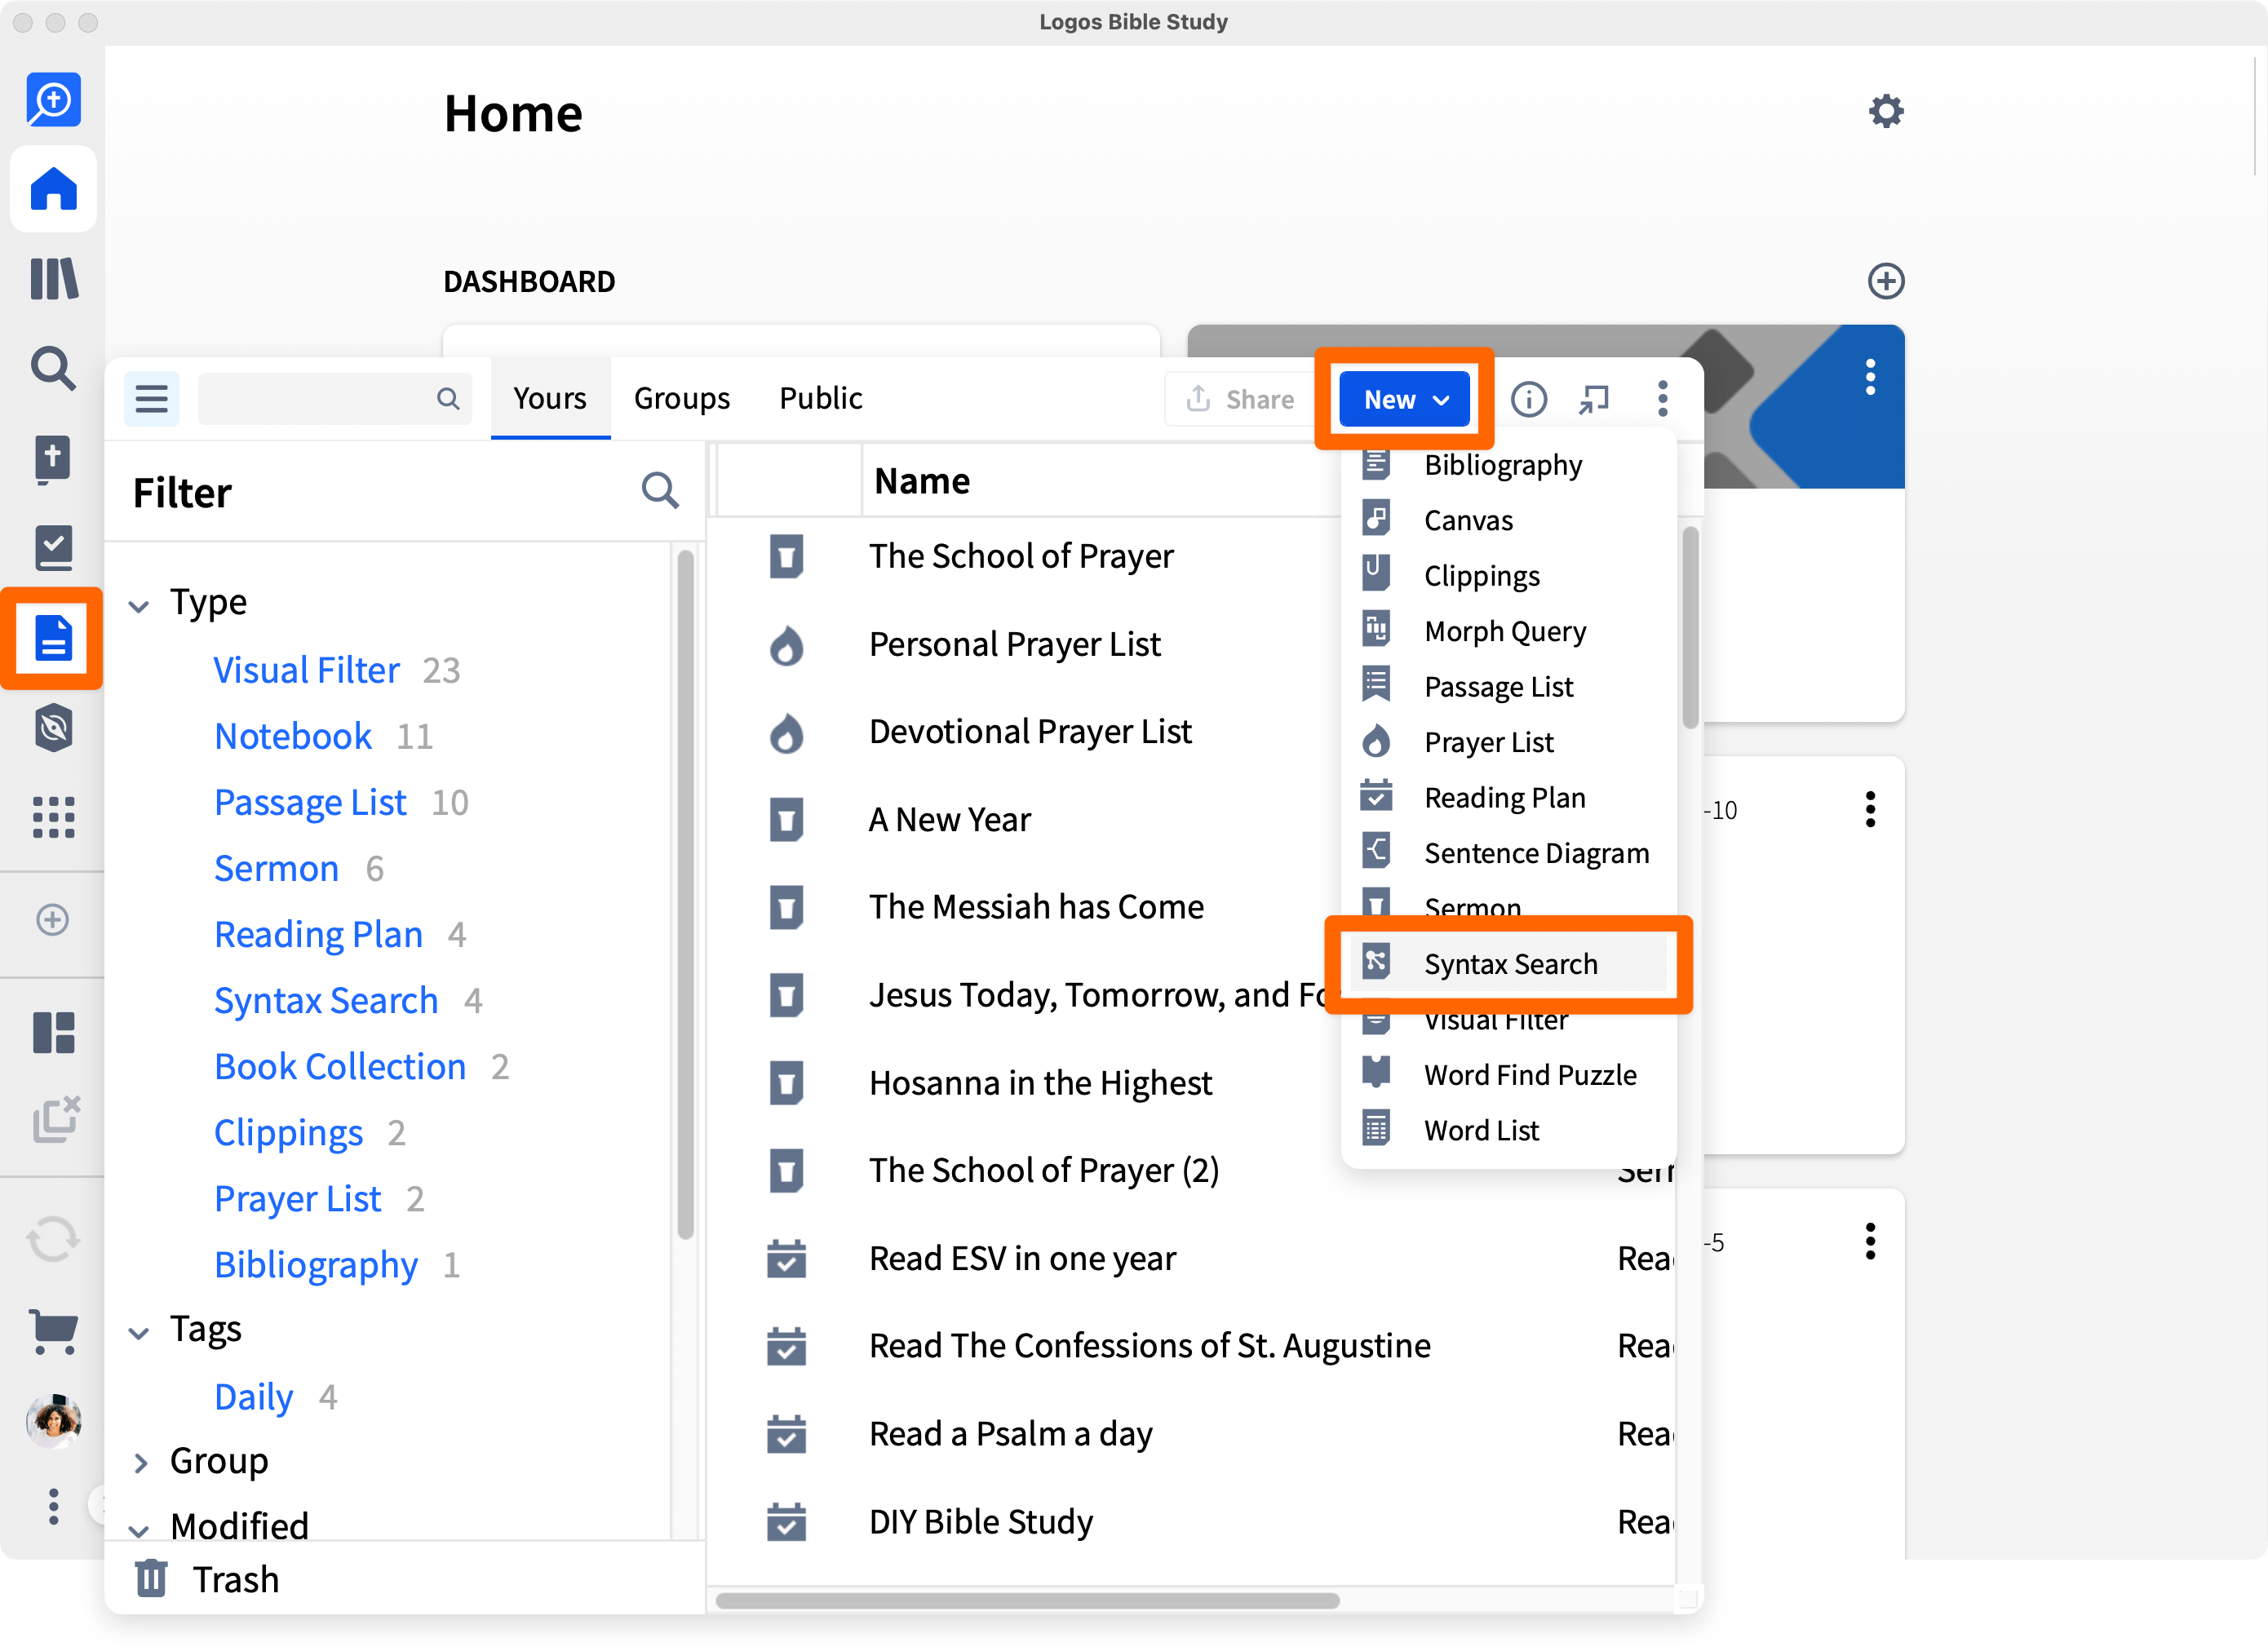2268x1651 pixels.
Task: Click the Logos search-plus icon at top
Action: pos(53,99)
